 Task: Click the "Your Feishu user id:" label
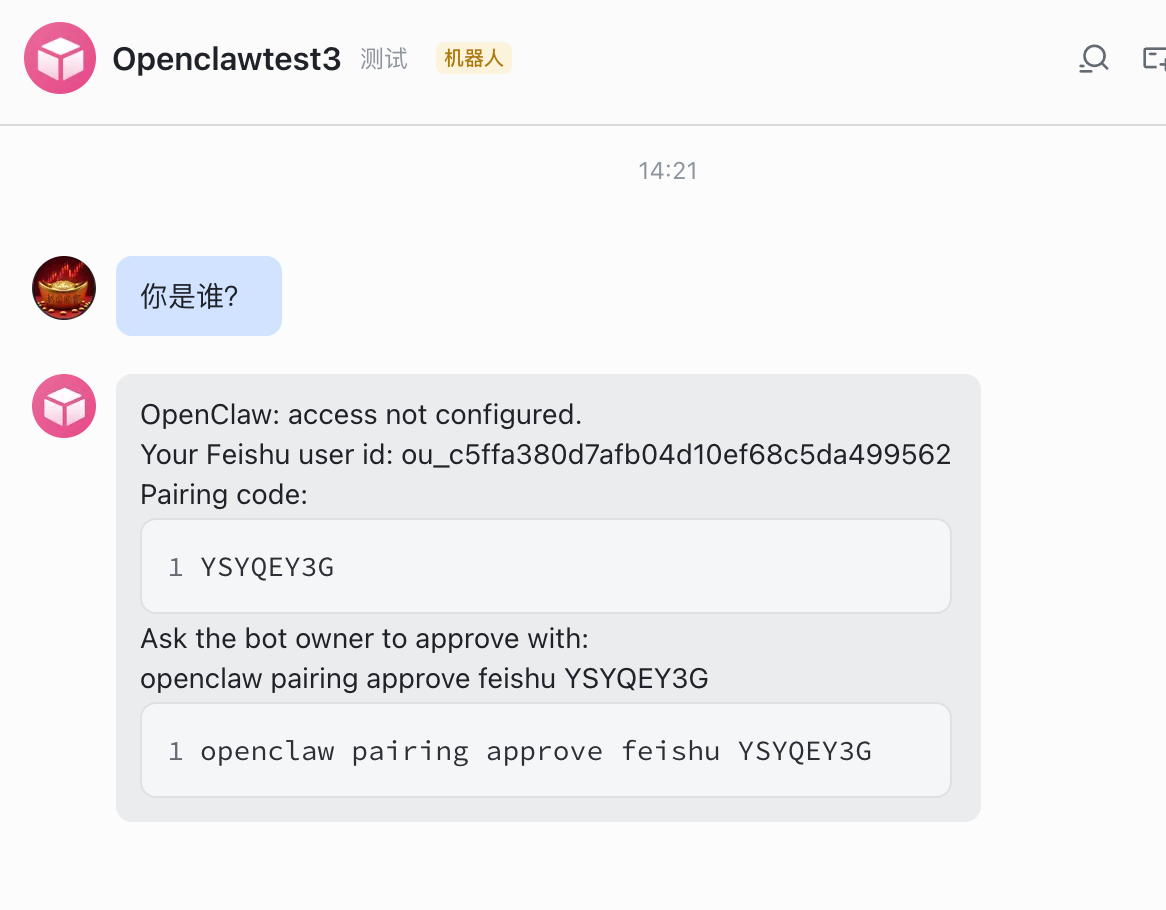[267, 455]
